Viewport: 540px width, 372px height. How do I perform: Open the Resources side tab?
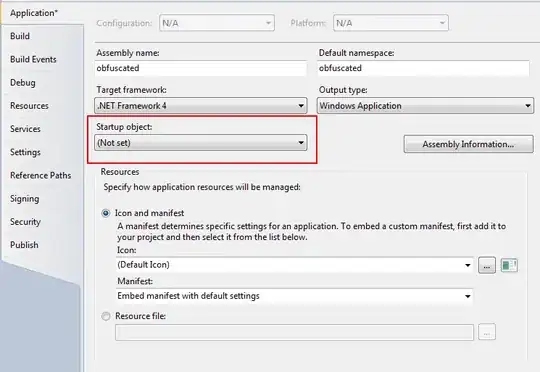(29, 106)
